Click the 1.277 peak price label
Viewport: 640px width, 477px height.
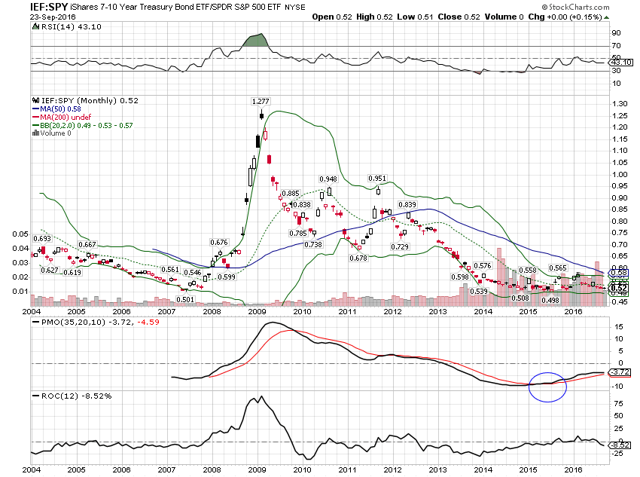pyautogui.click(x=260, y=101)
